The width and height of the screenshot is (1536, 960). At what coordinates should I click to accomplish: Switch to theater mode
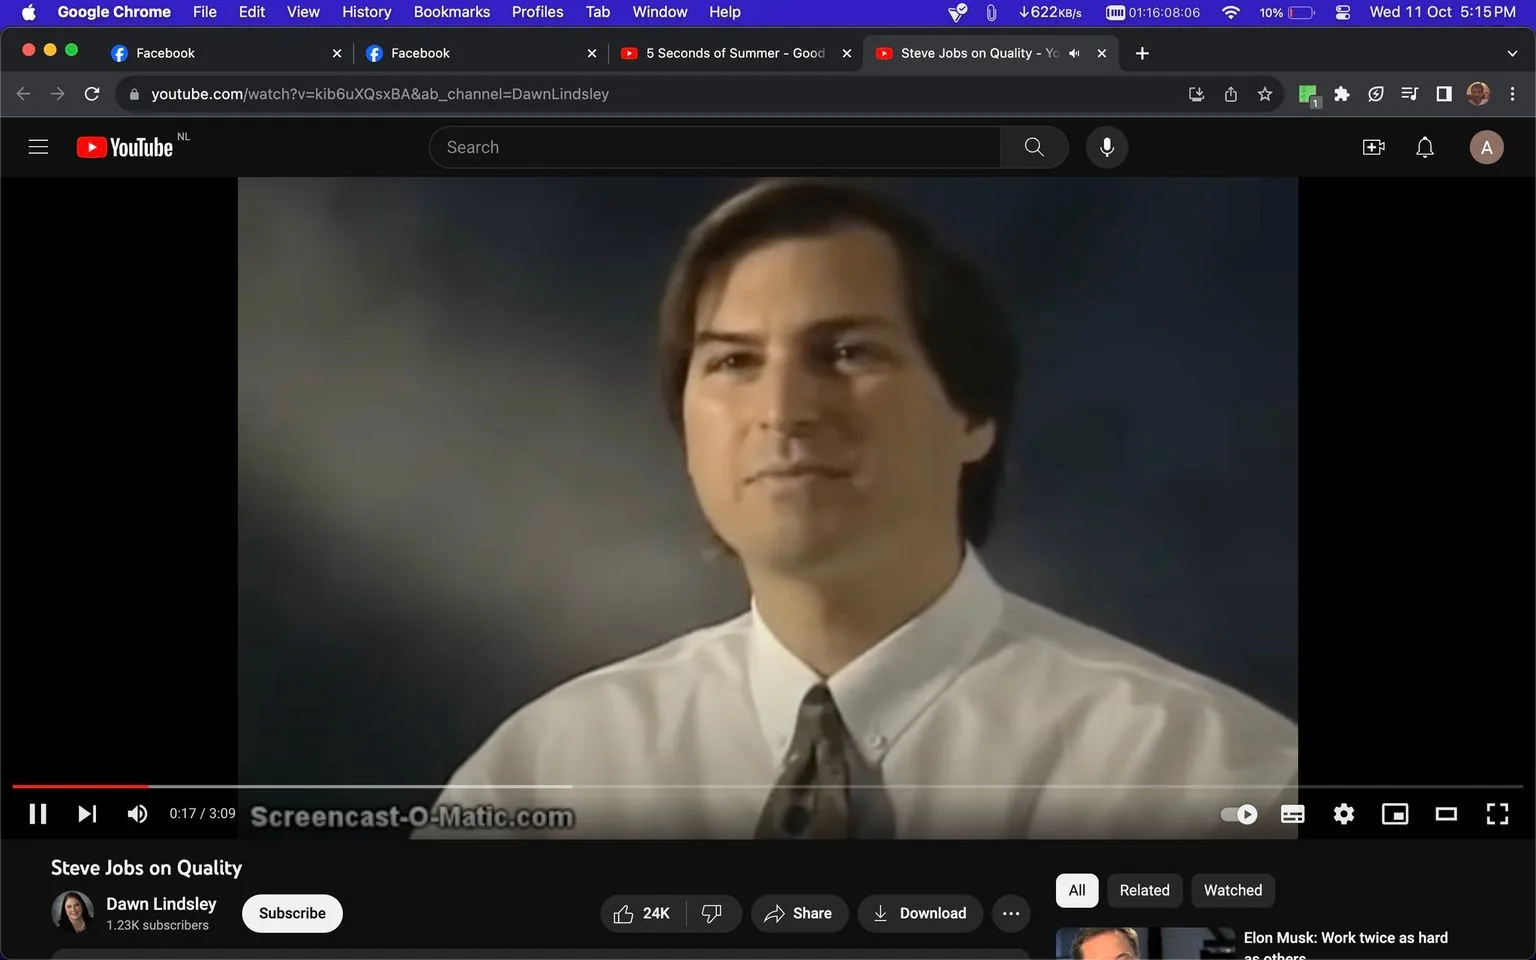click(1445, 813)
